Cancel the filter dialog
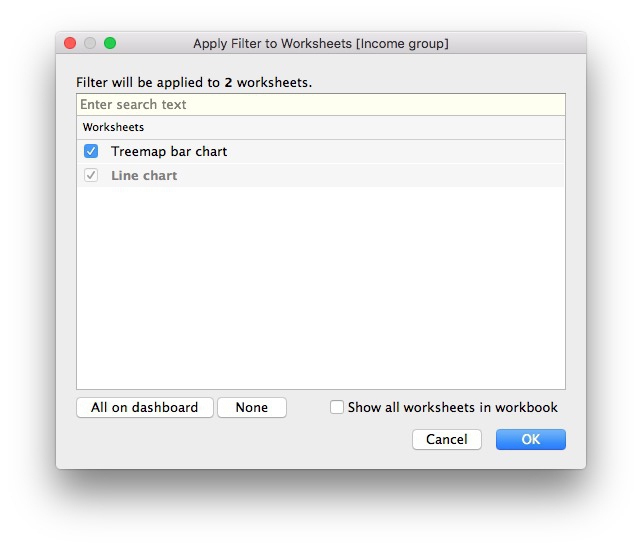This screenshot has width=642, height=549. [x=446, y=439]
